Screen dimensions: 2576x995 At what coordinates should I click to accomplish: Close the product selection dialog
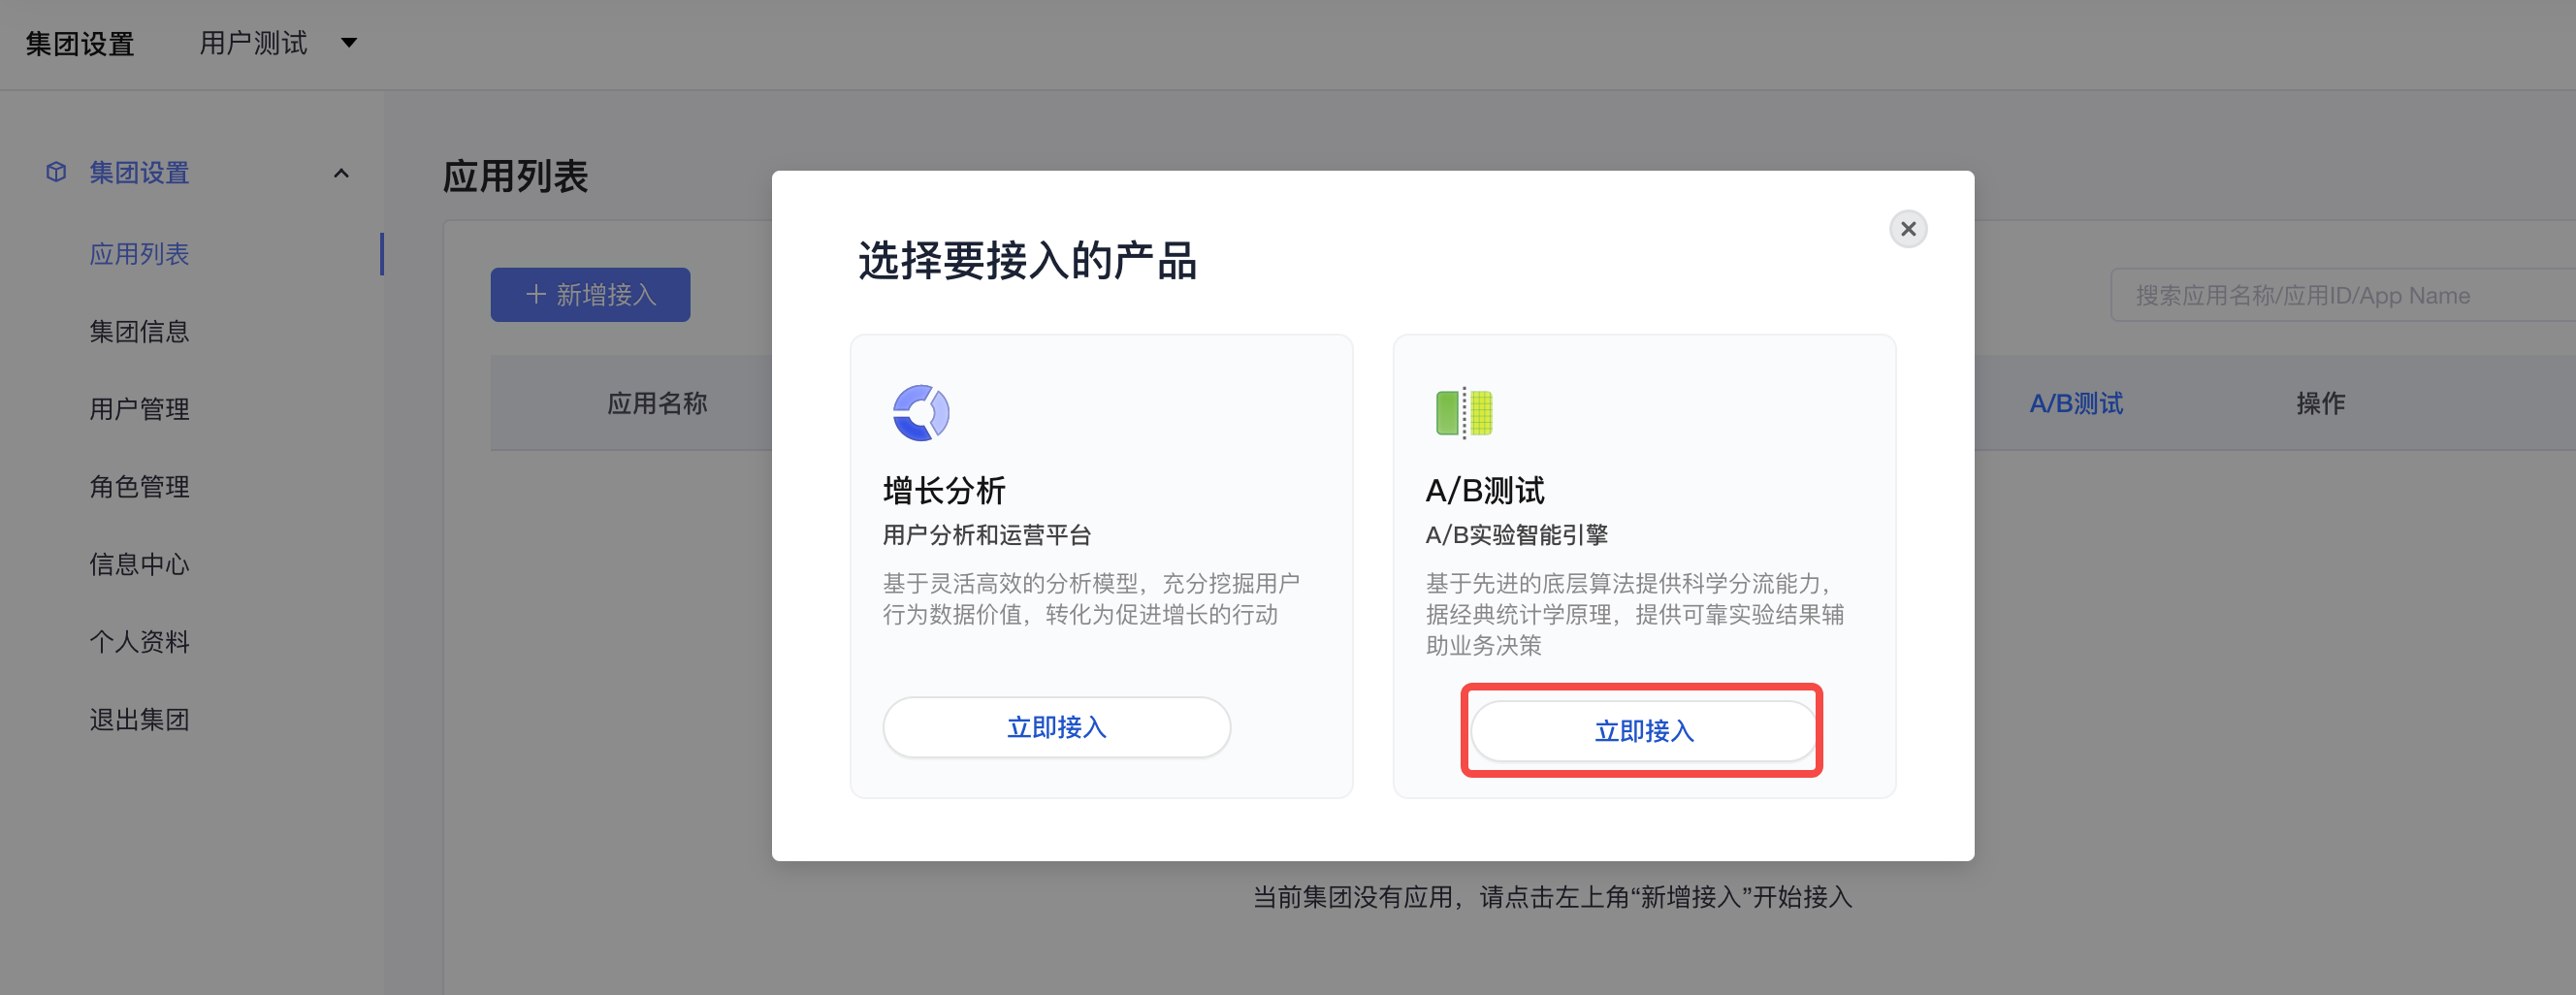[1907, 229]
